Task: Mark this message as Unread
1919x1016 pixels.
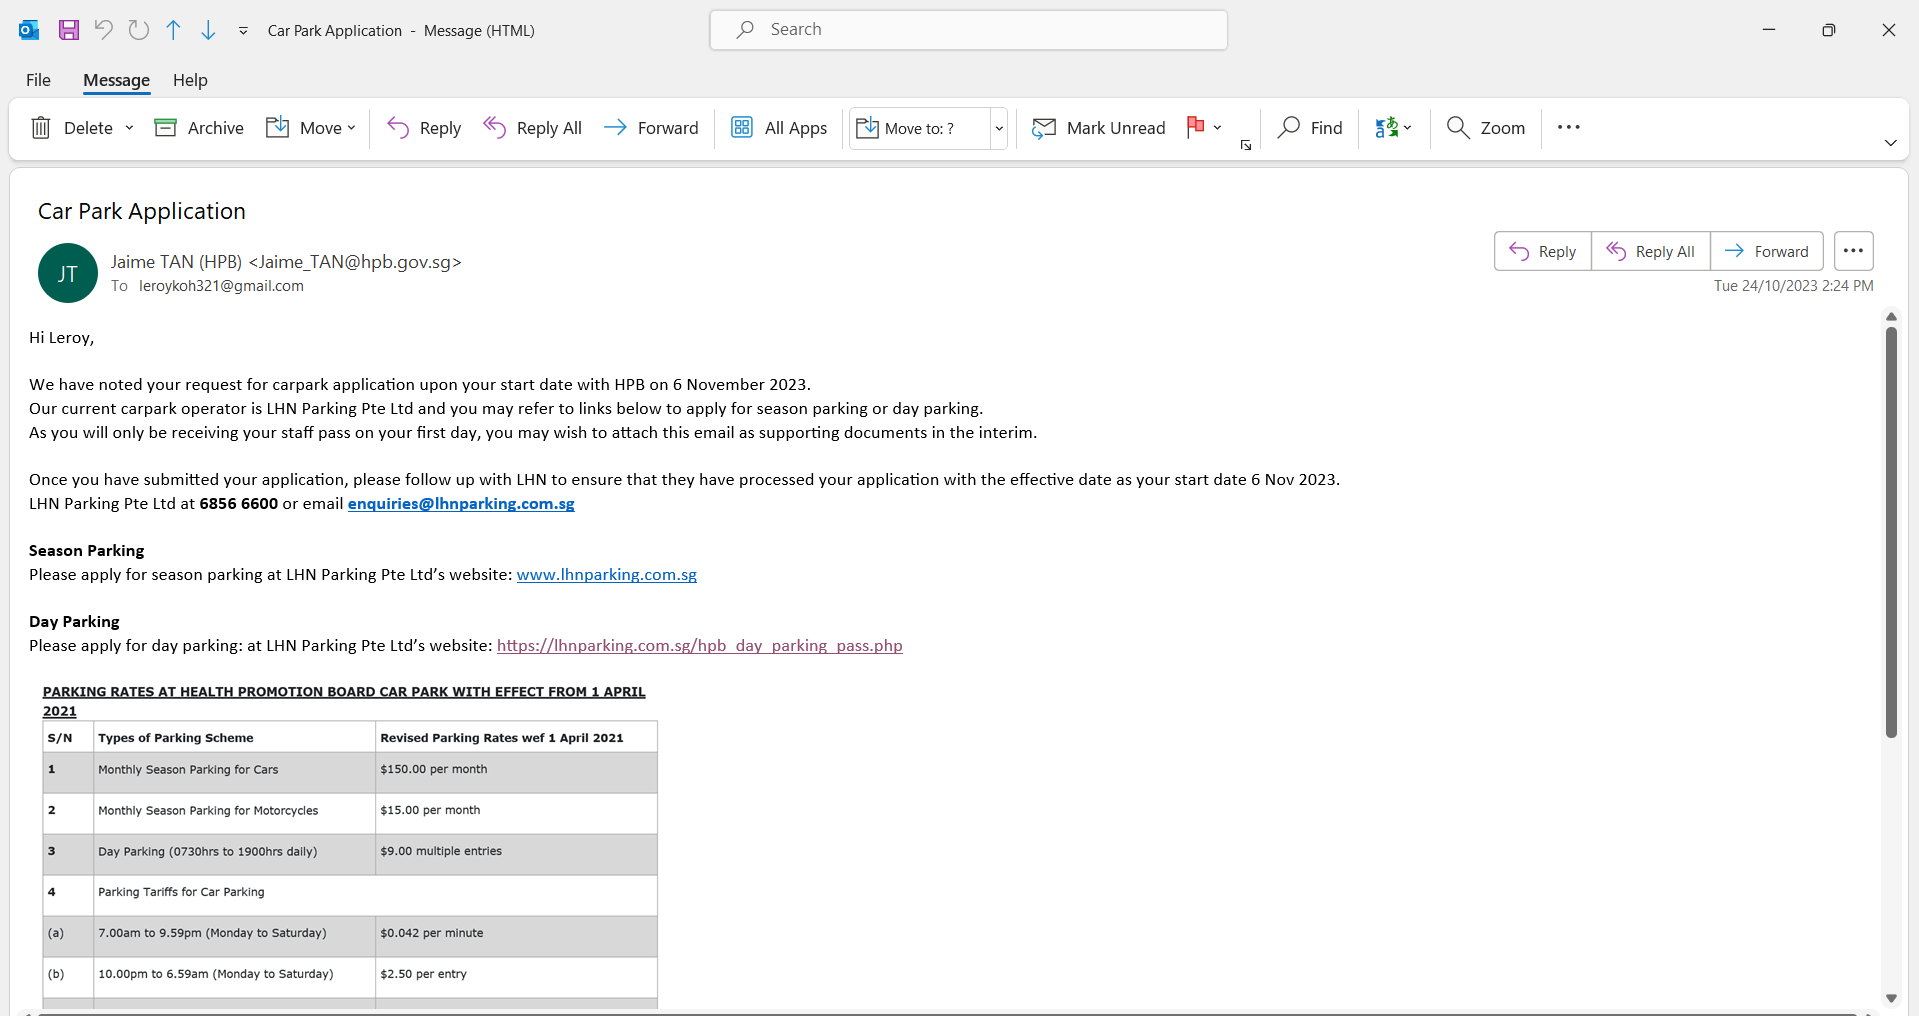Action: pos(1098,128)
